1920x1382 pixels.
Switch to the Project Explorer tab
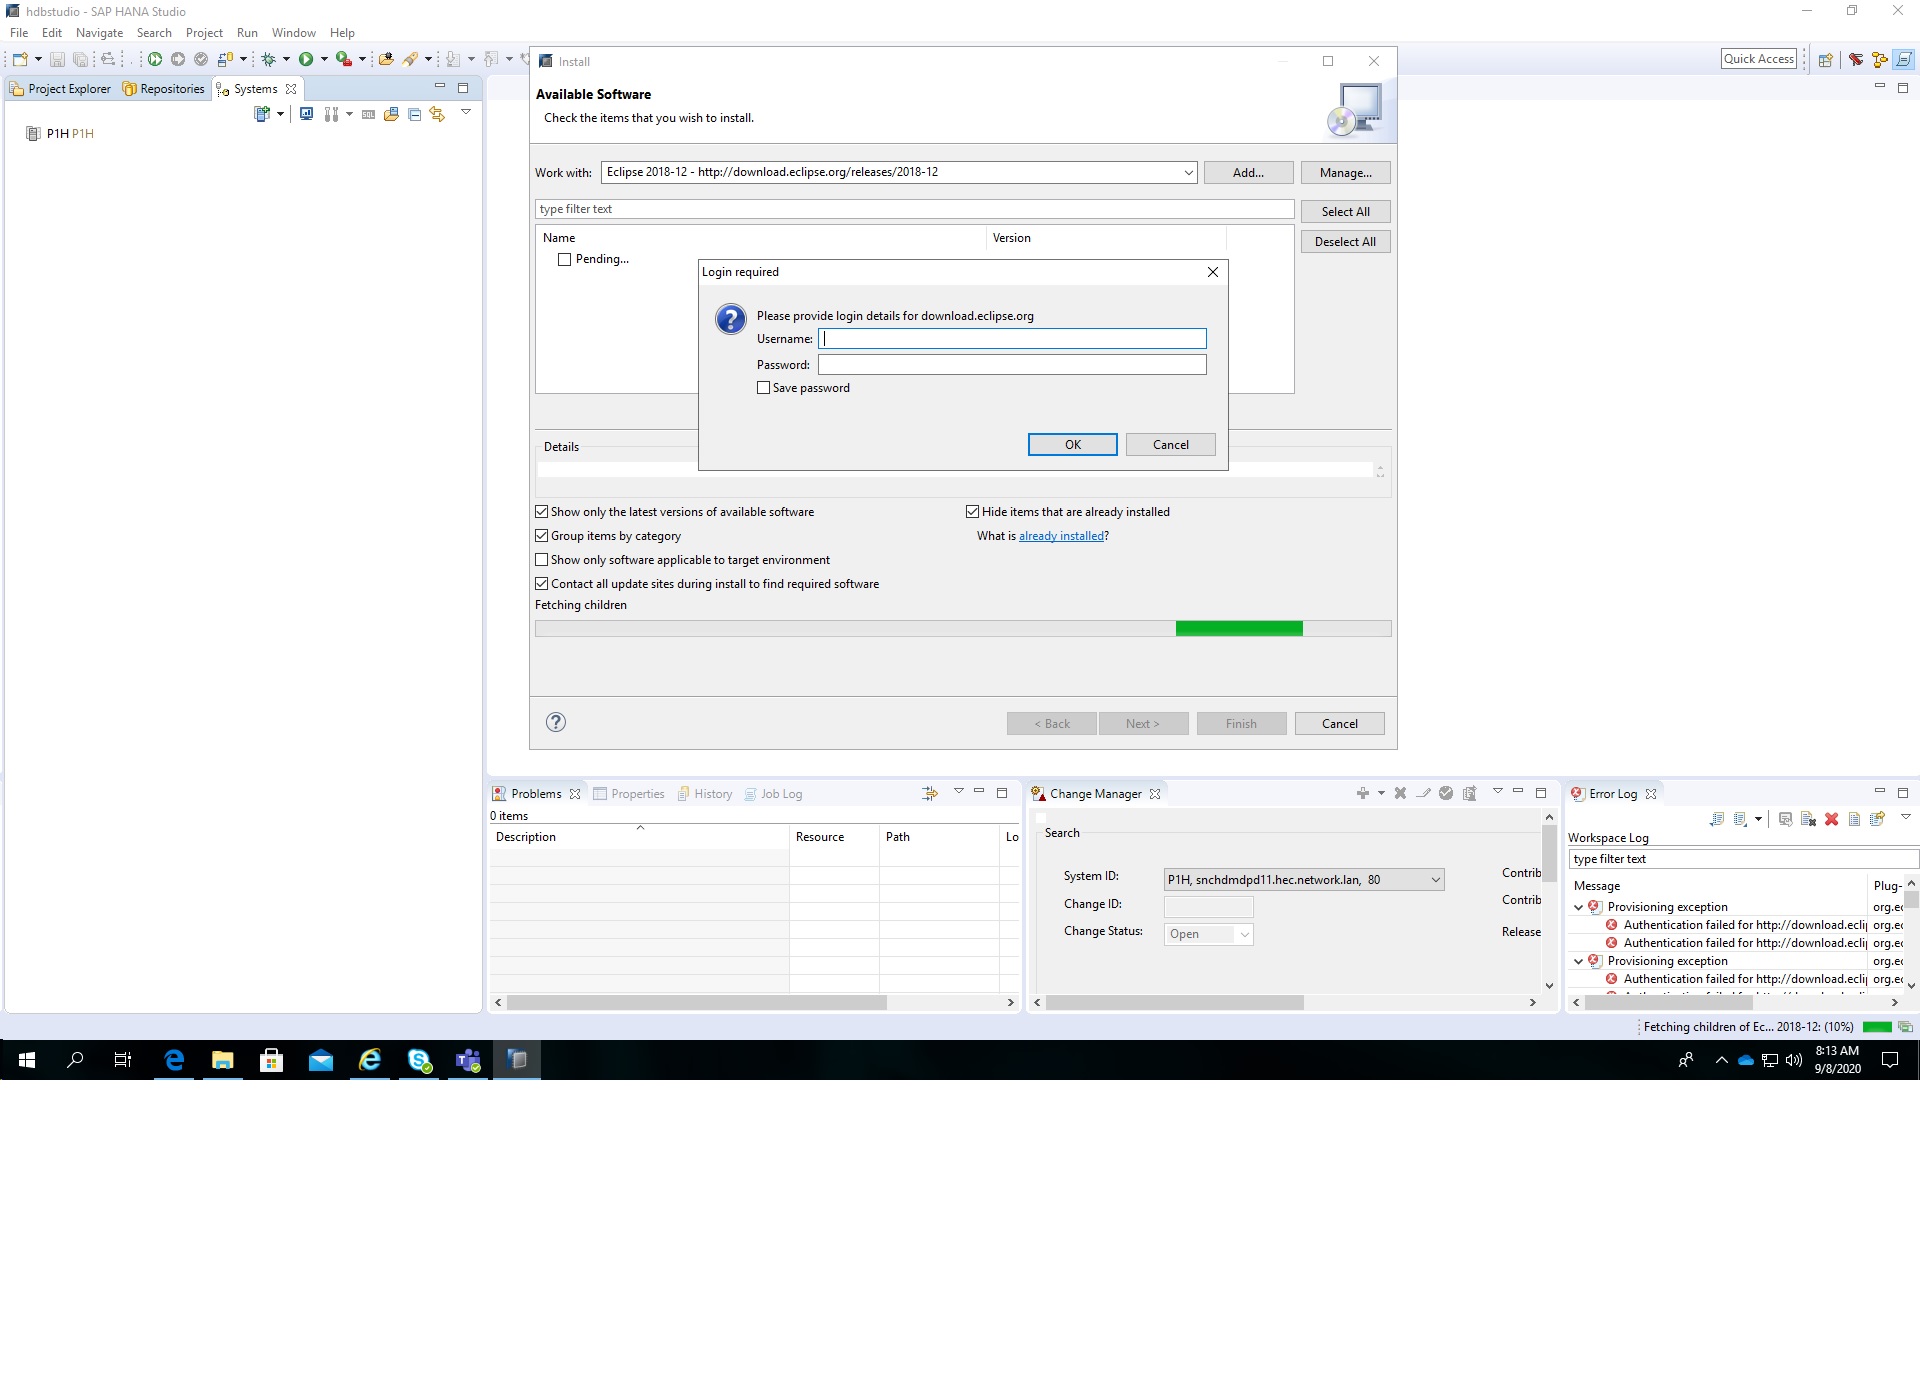pos(60,89)
